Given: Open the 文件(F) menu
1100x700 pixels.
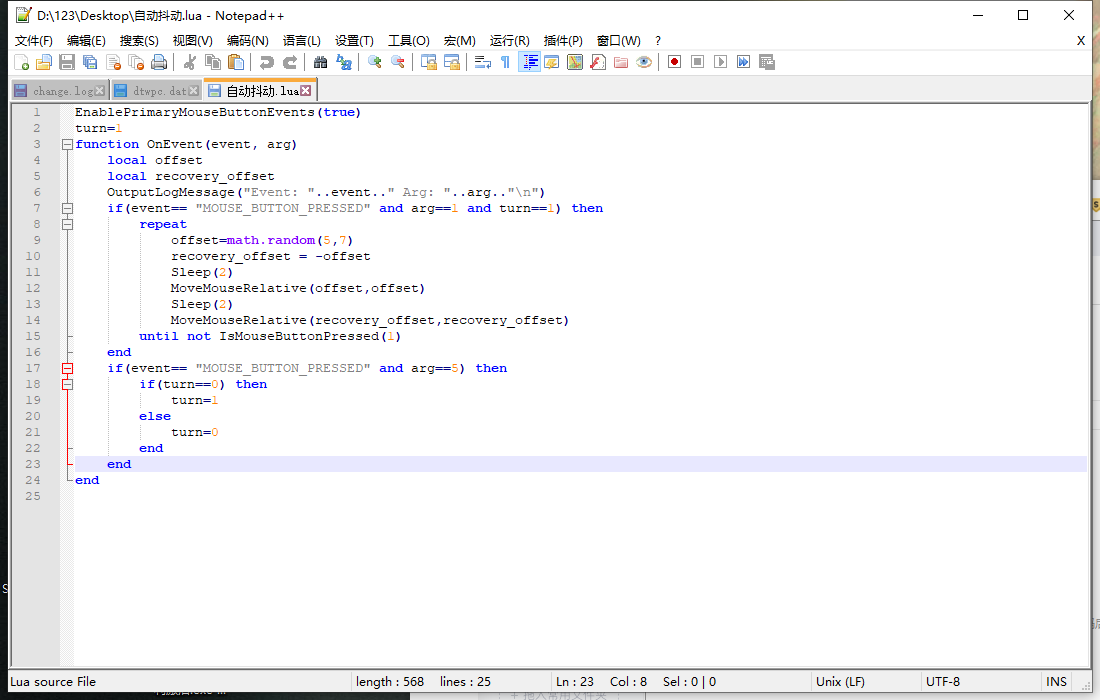Looking at the screenshot, I should click(34, 41).
